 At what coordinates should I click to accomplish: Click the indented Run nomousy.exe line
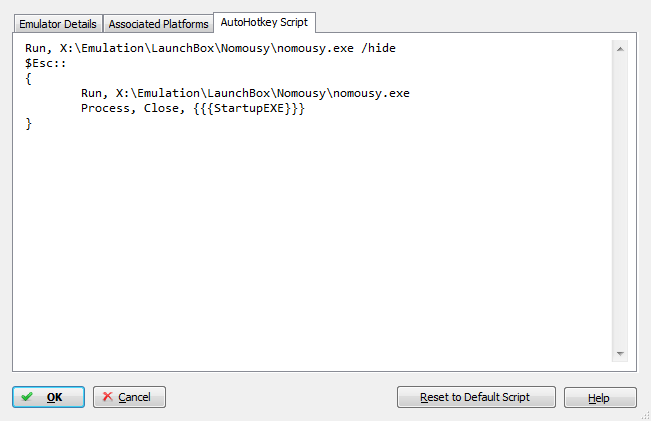point(245,93)
